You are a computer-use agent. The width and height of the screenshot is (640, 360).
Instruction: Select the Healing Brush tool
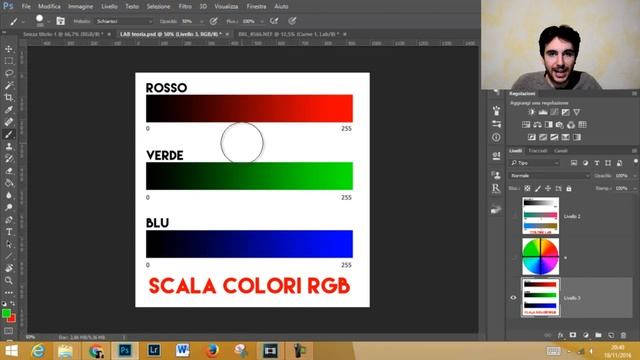(9, 122)
